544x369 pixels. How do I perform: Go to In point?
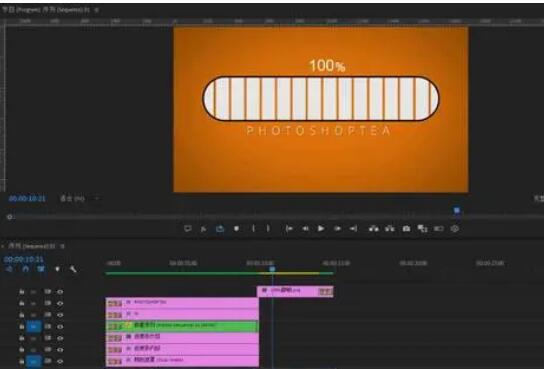pos(289,229)
